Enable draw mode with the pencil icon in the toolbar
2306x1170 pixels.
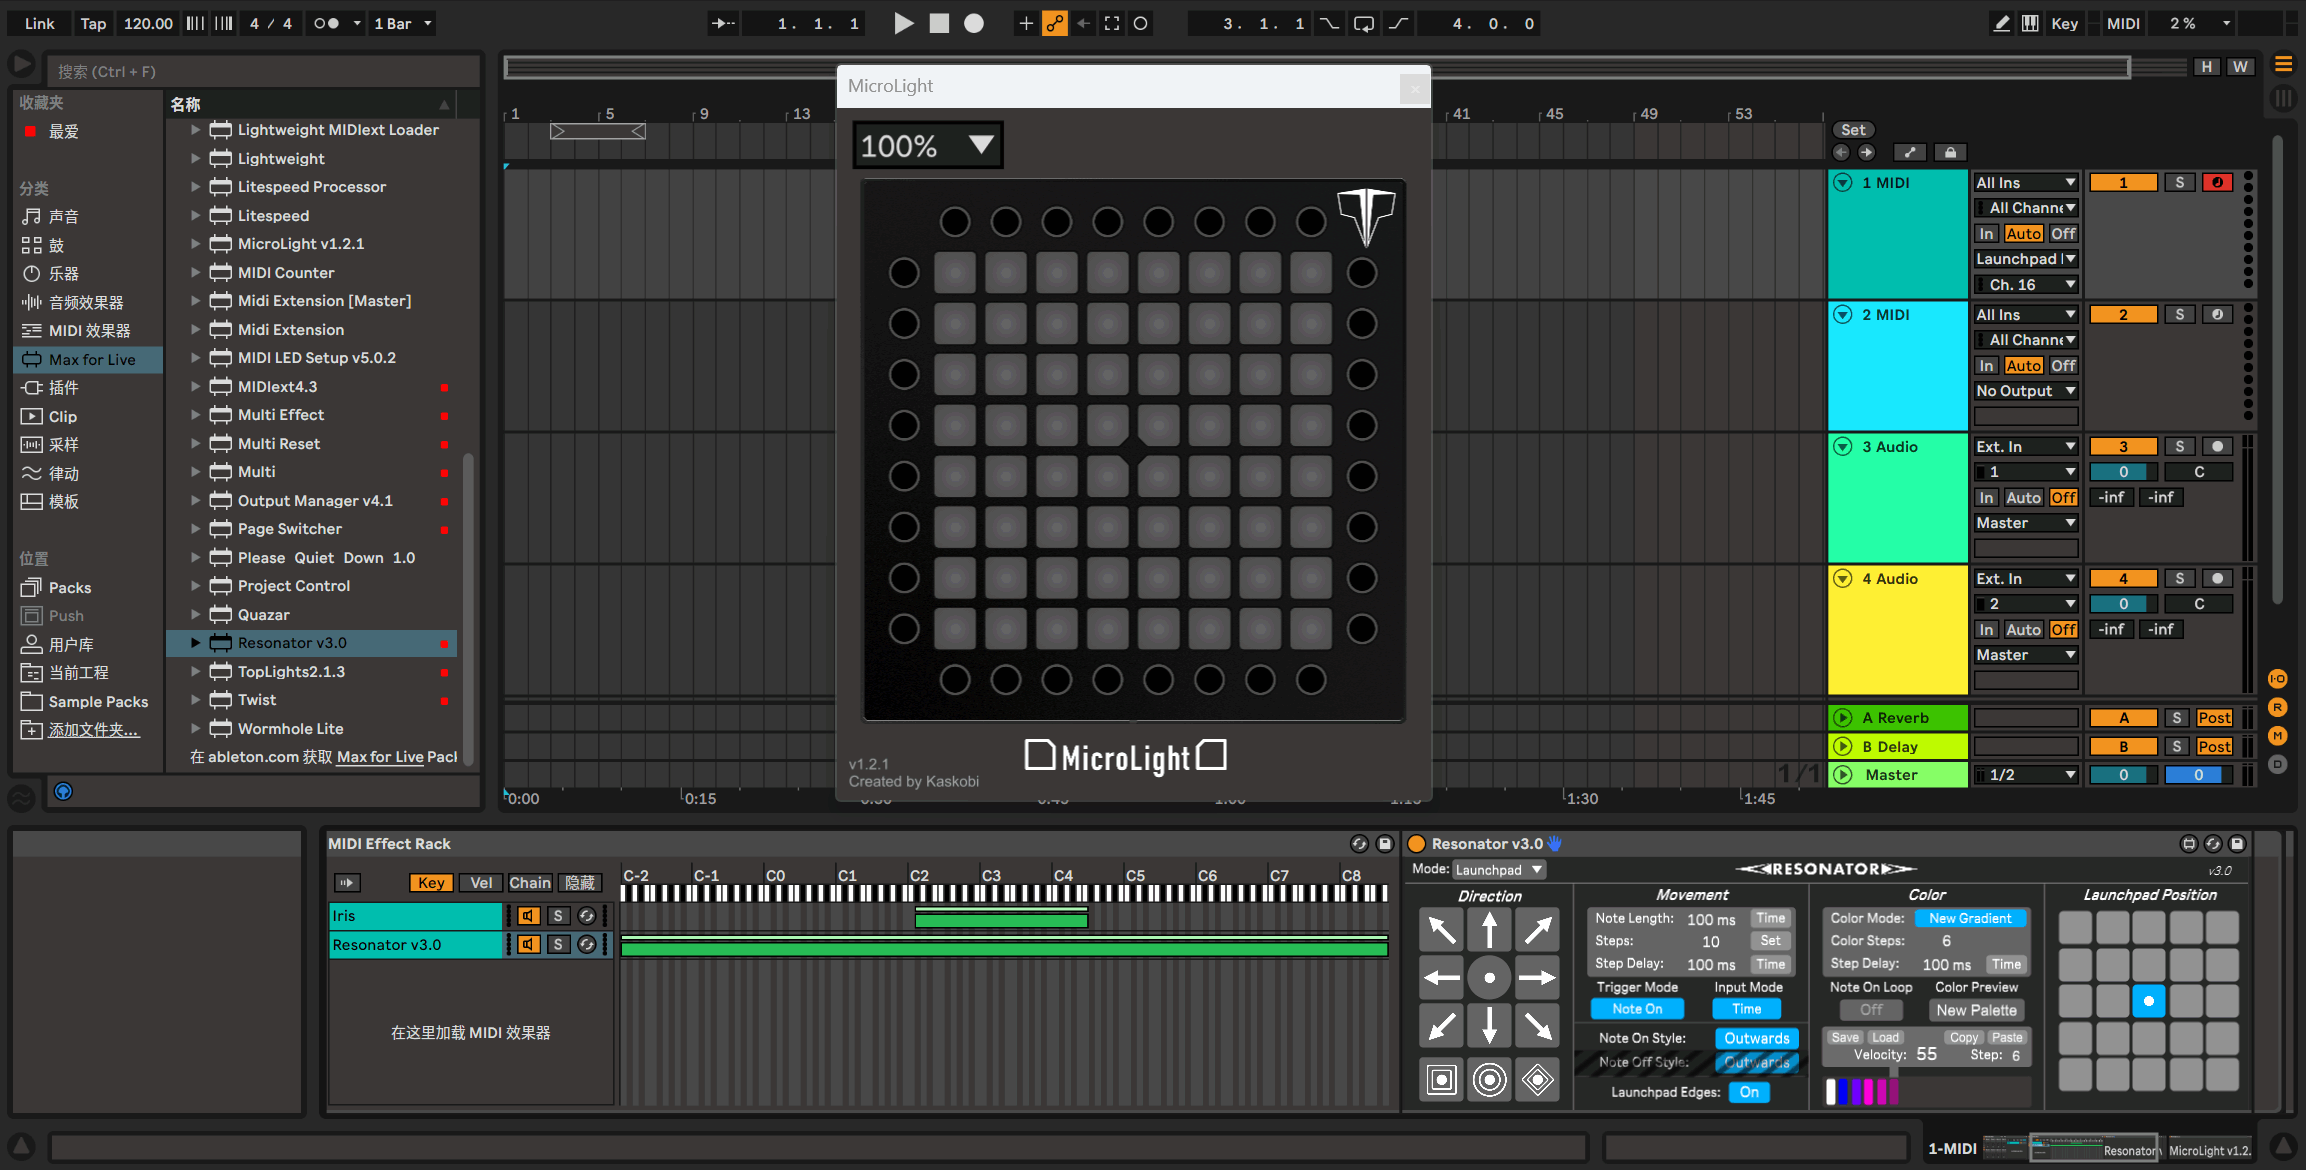click(2002, 22)
